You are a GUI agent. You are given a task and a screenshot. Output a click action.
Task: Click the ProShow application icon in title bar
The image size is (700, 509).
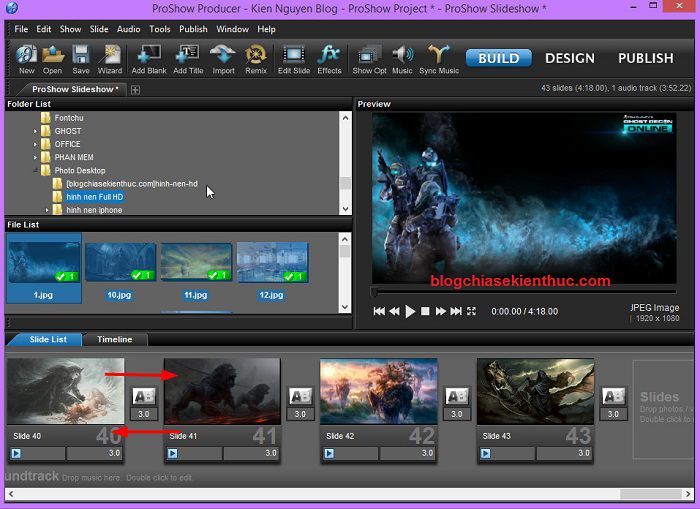12,8
